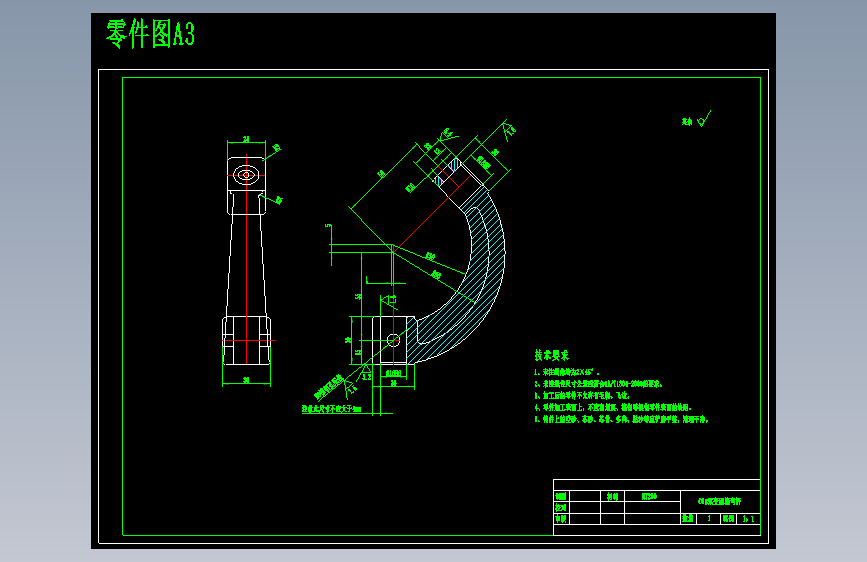The image size is (867, 562).
Task: Select the blue hatched threaded hole at the upper end
Action: click(x=446, y=173)
